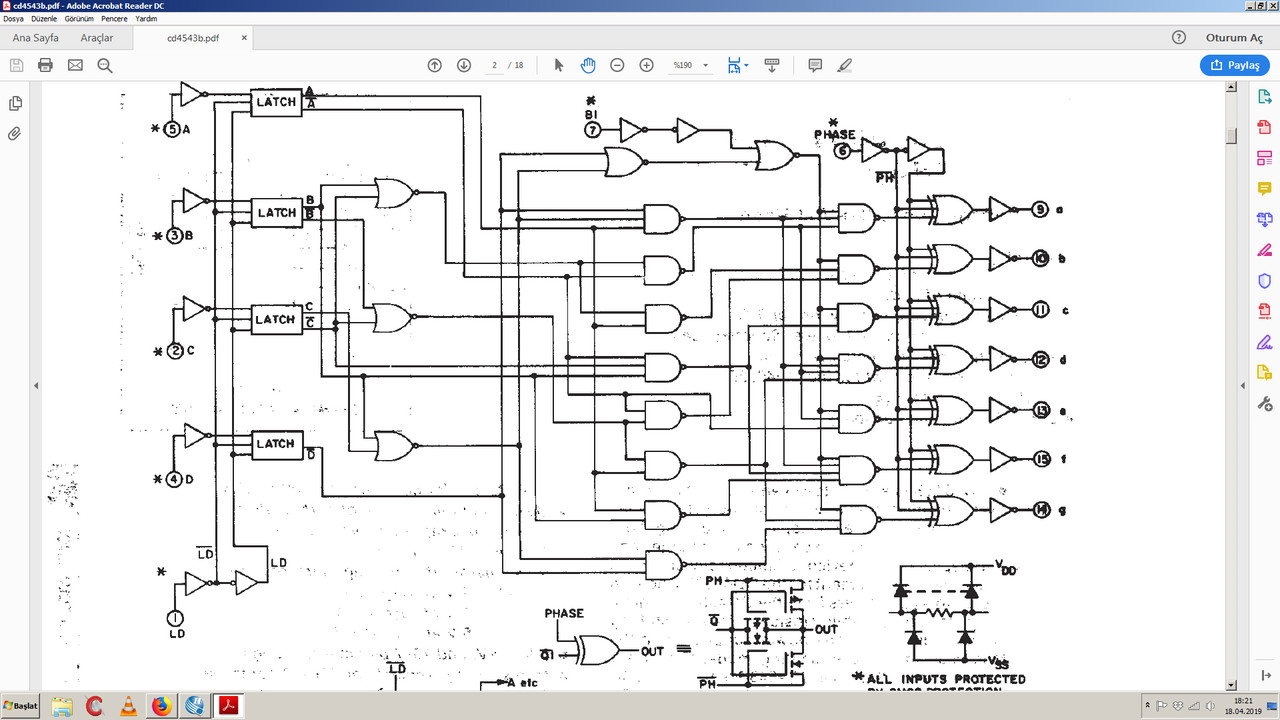Open the Pencere menu

pos(114,18)
